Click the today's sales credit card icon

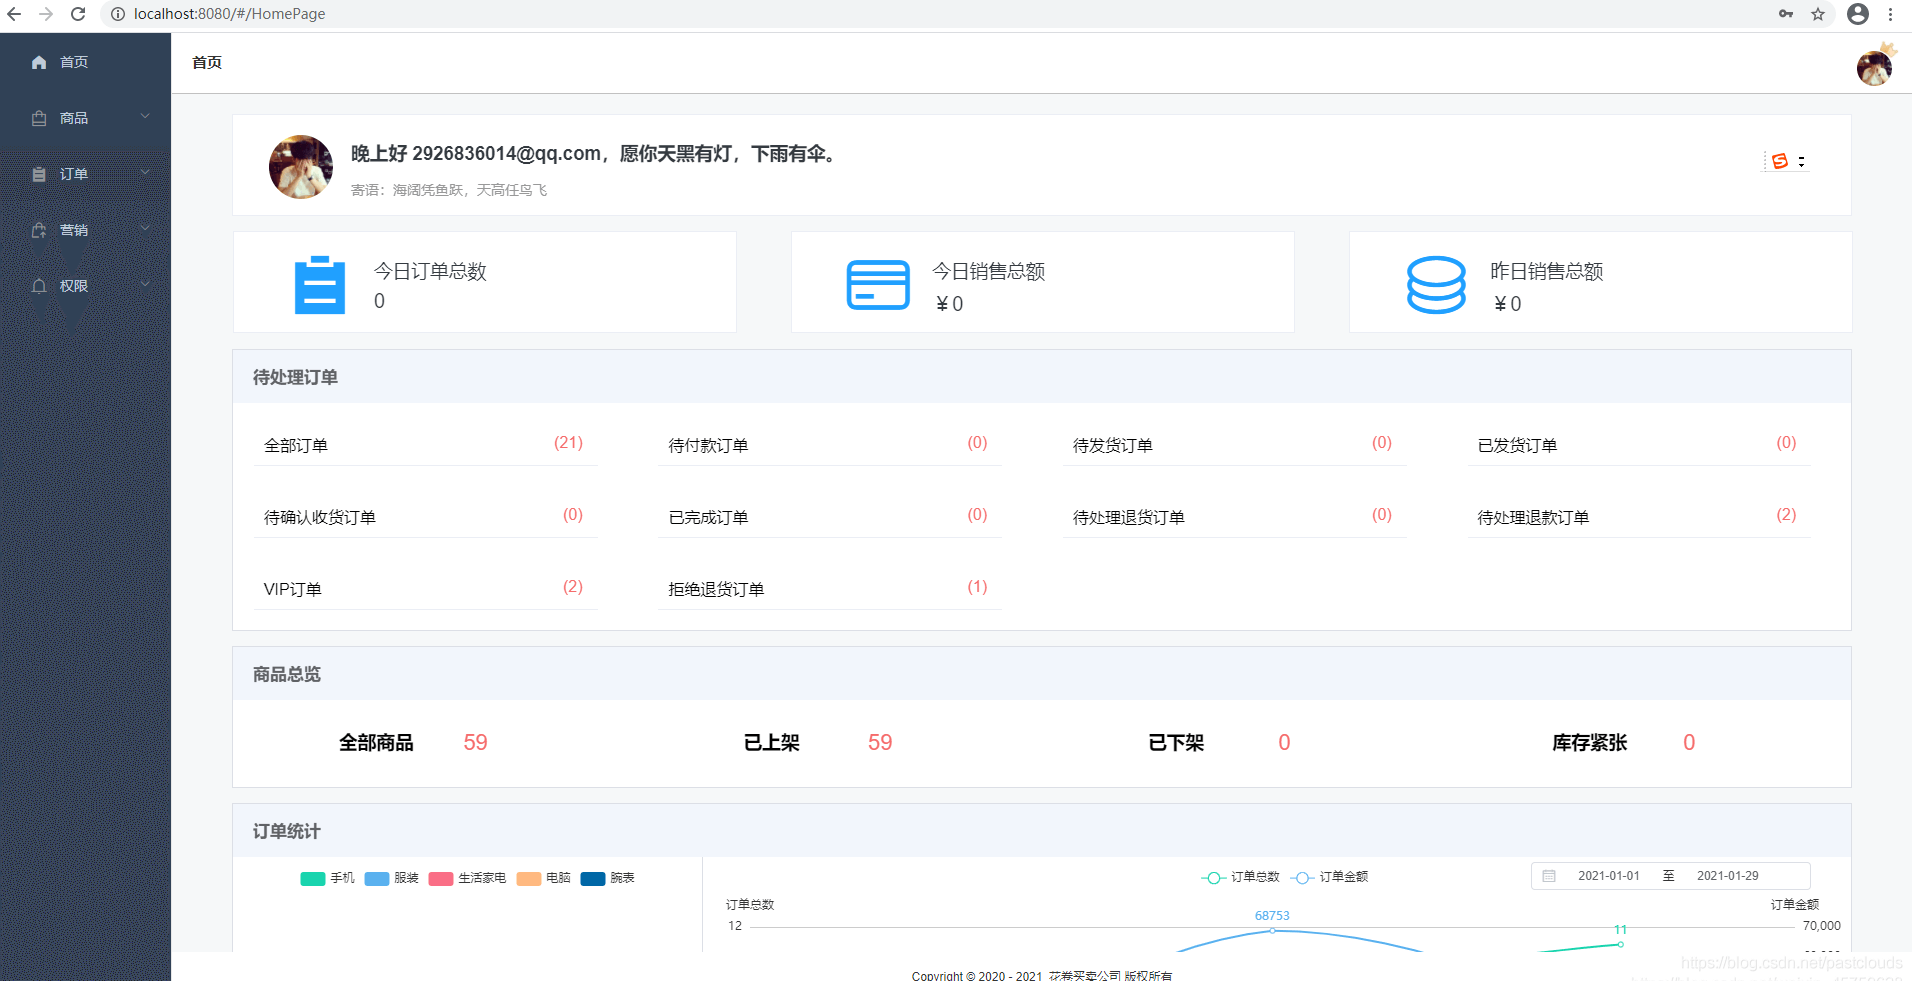tap(878, 285)
